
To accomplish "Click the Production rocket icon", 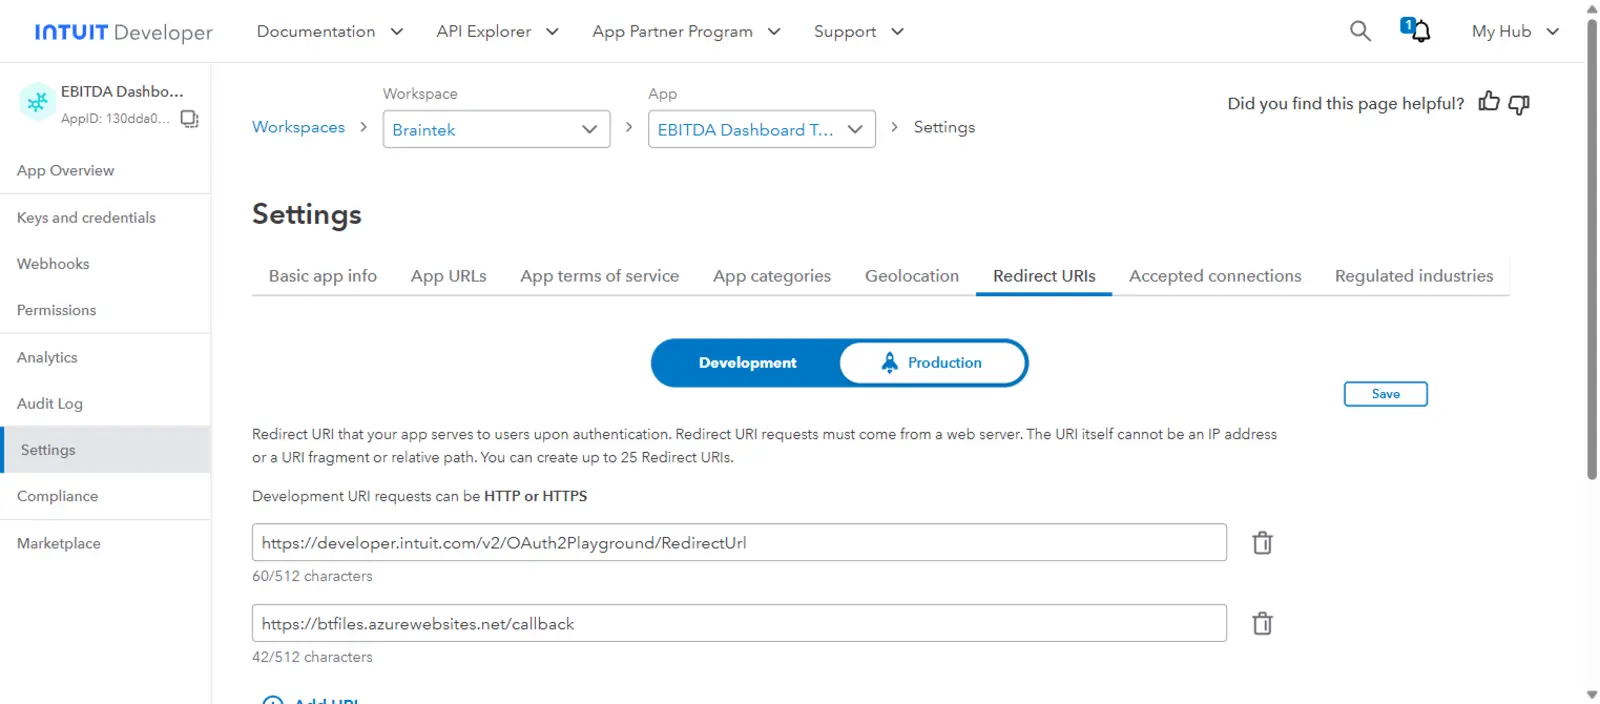I will tap(889, 362).
